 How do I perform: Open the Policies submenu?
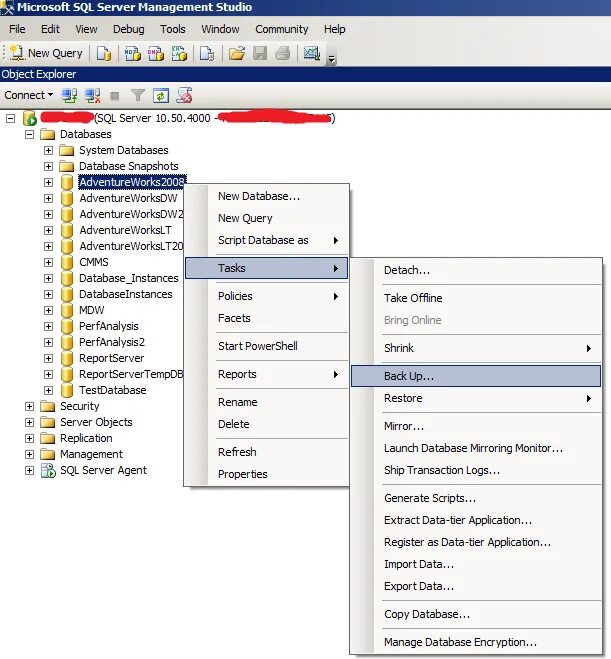pos(266,296)
